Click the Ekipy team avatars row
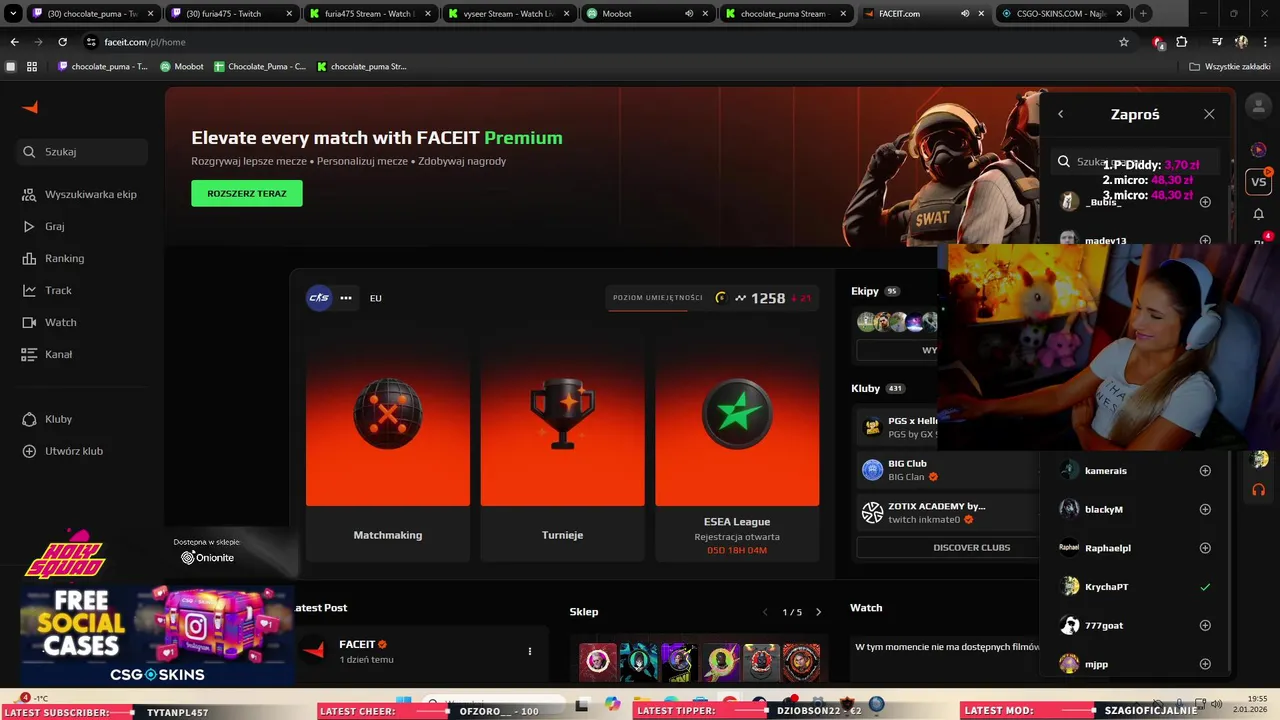Viewport: 1280px width, 720px height. click(897, 322)
